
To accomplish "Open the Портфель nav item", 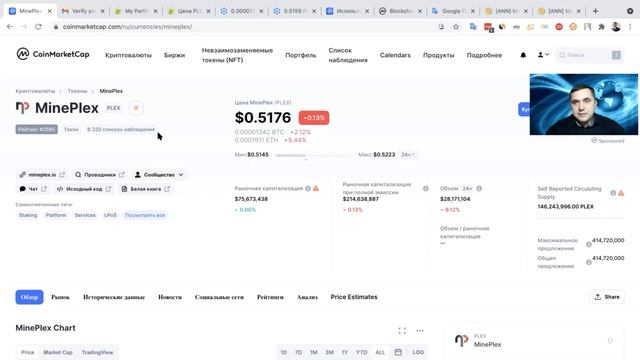I will tap(301, 55).
